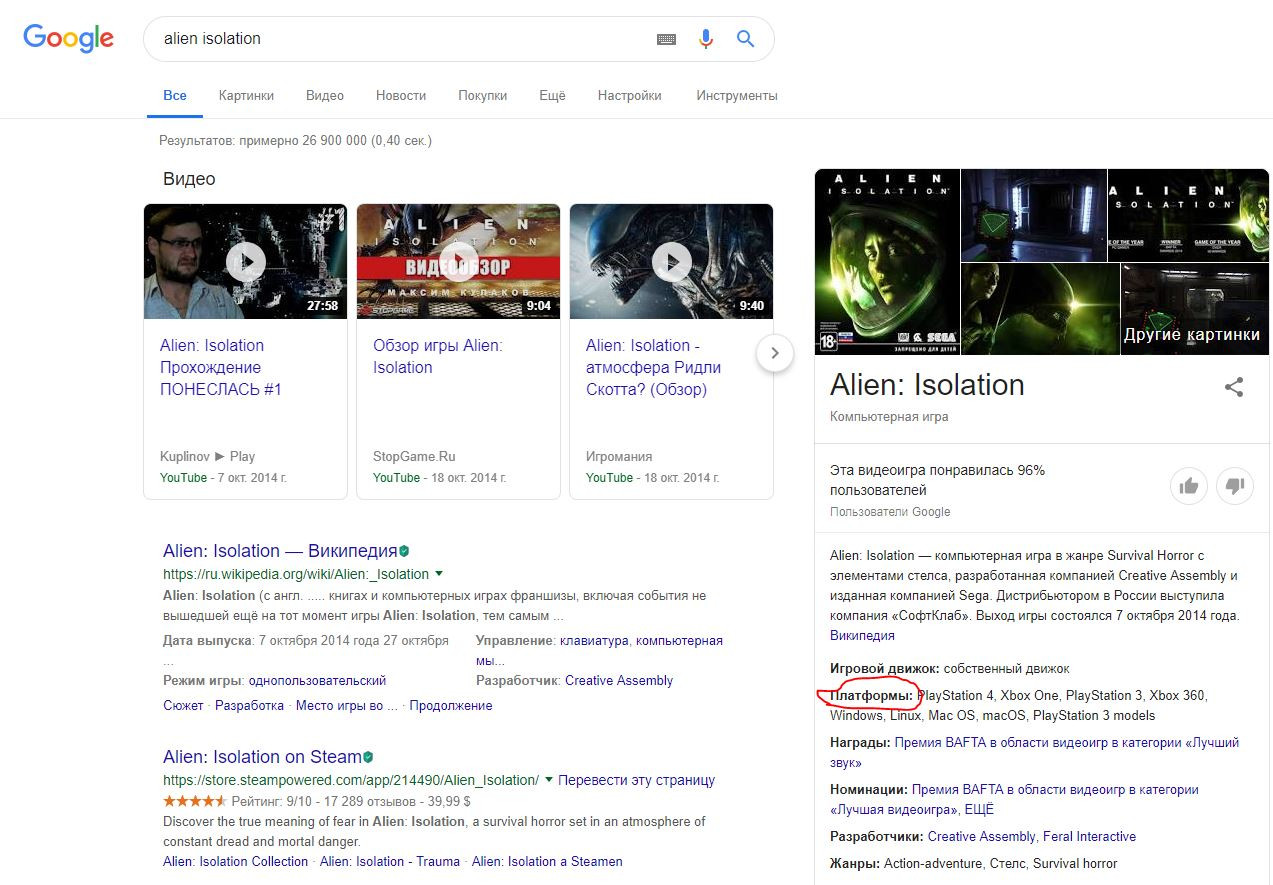1273x885 pixels.
Task: Expand dropdown arrow beside Wikipedia URL
Action: click(439, 574)
